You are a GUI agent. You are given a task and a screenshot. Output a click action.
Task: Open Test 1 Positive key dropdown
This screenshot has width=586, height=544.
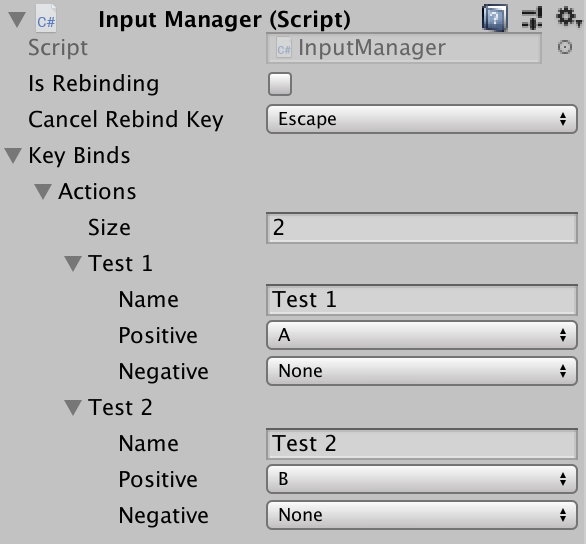422,335
